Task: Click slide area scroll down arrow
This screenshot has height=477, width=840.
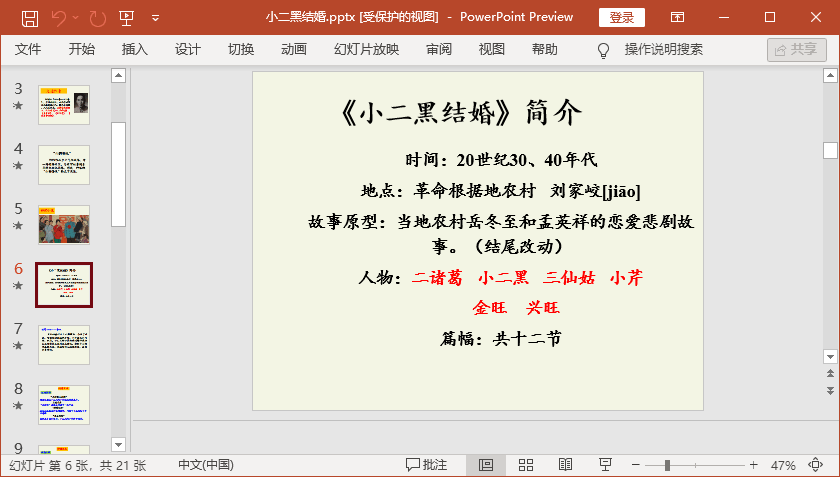Action: 830,356
